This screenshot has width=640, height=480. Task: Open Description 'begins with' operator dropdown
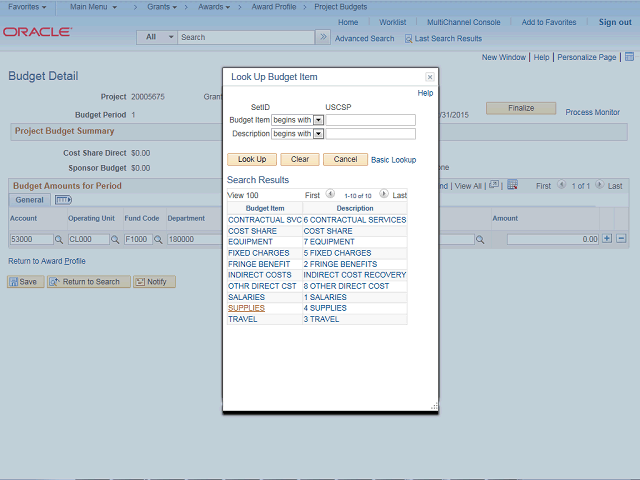pos(318,133)
